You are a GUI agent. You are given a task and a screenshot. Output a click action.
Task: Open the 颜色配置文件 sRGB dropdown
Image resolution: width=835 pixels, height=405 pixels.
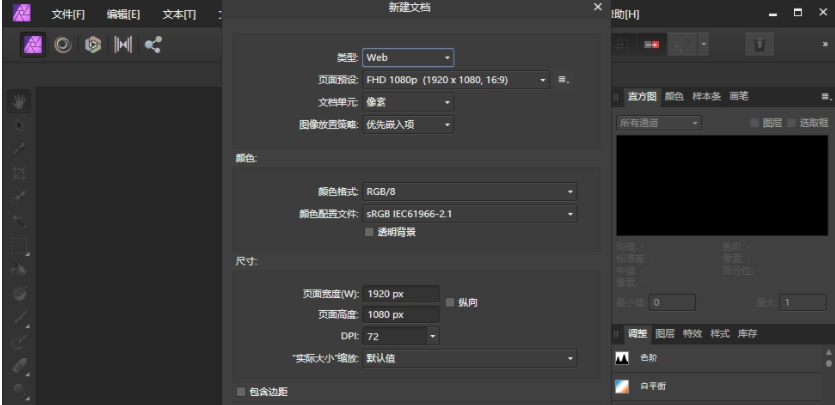(x=470, y=214)
